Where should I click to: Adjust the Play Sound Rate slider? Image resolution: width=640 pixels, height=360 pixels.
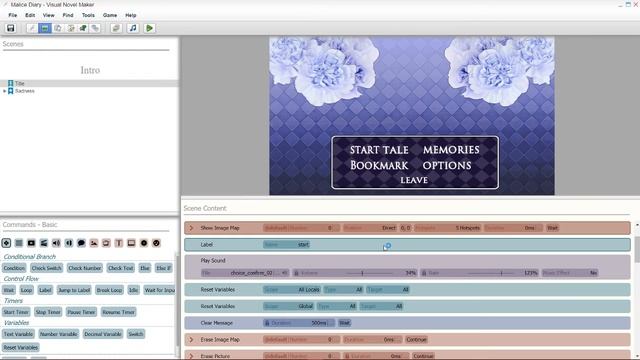tap(501, 273)
